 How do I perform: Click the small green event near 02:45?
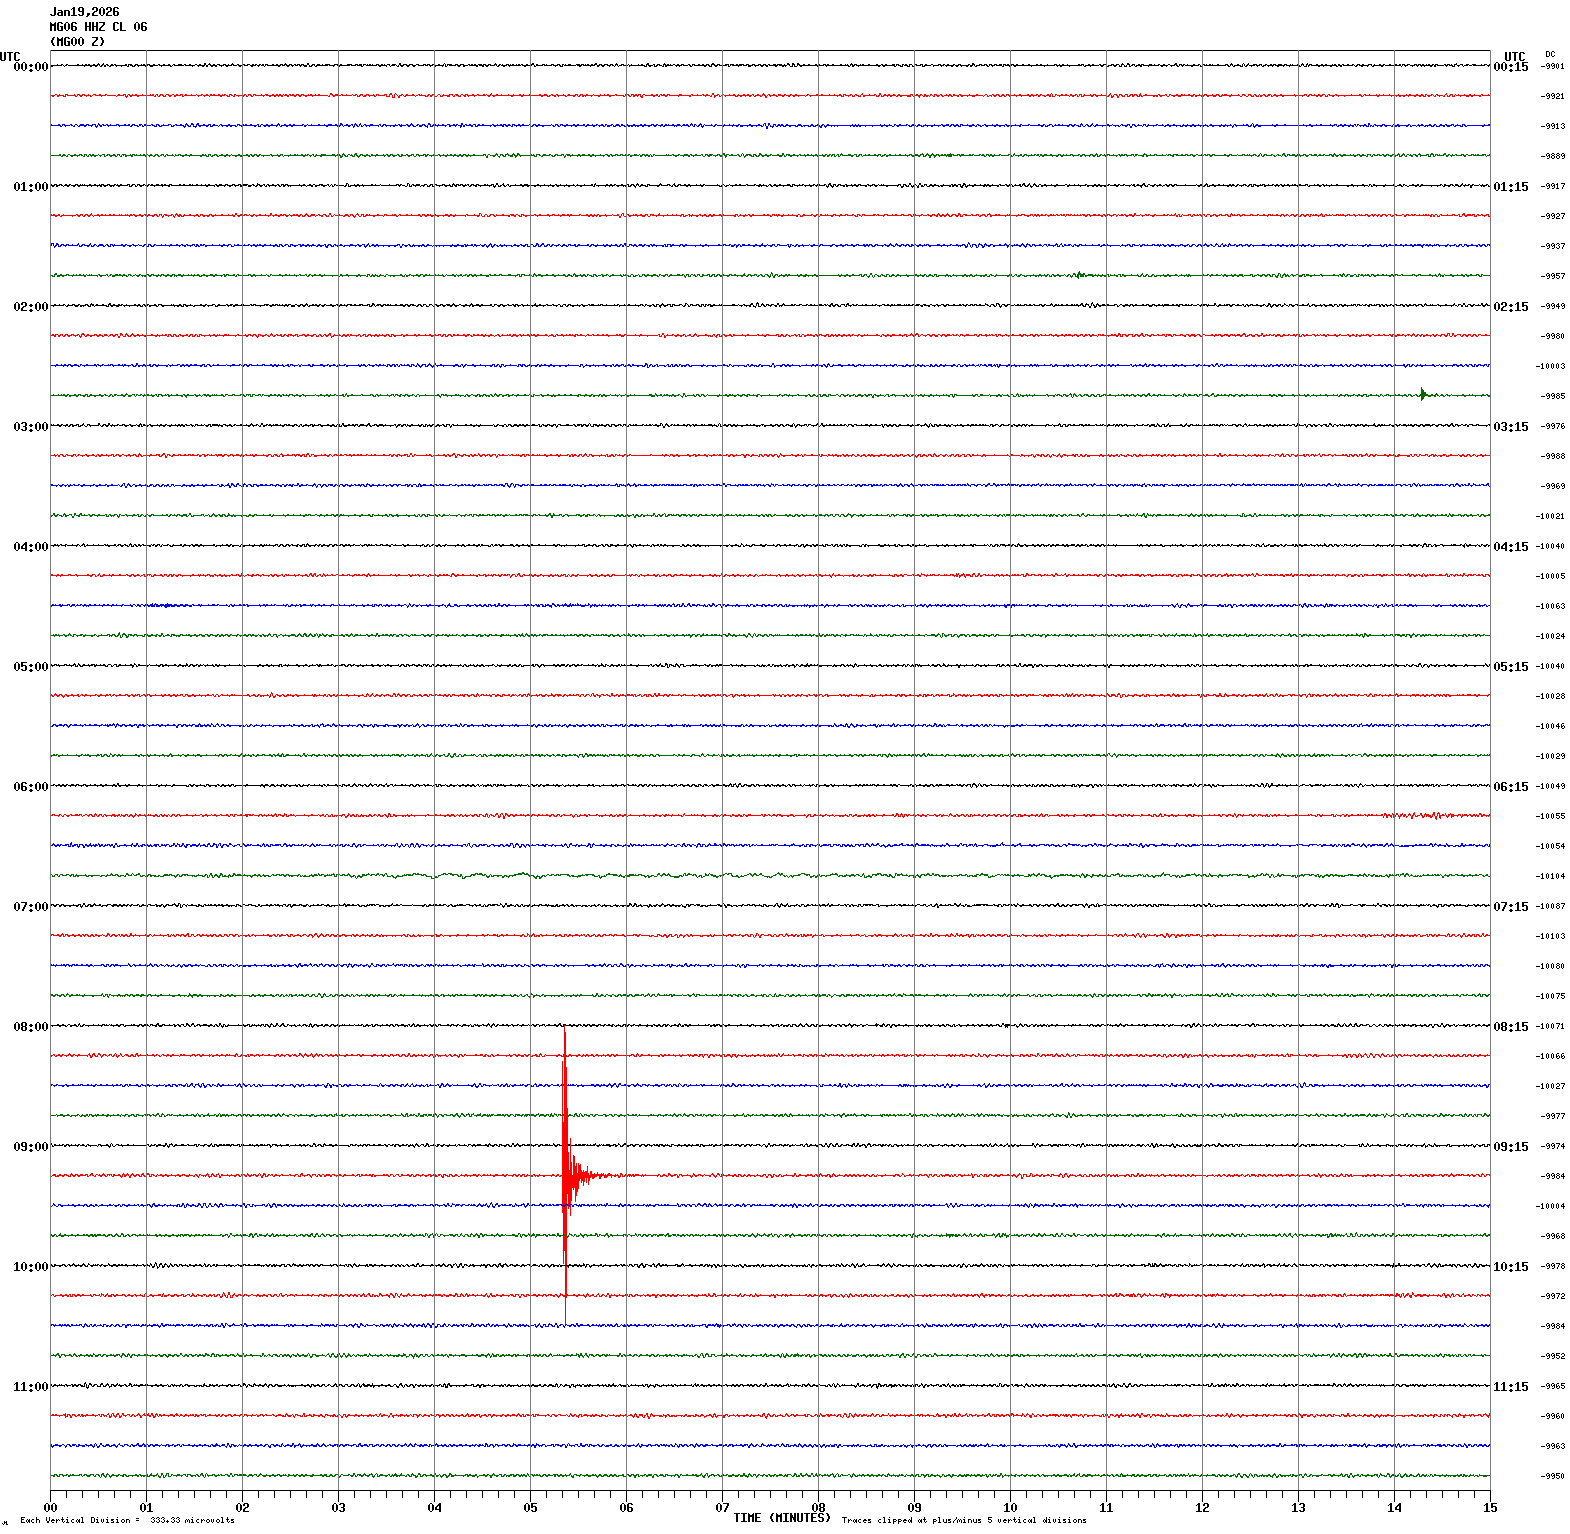click(1422, 394)
